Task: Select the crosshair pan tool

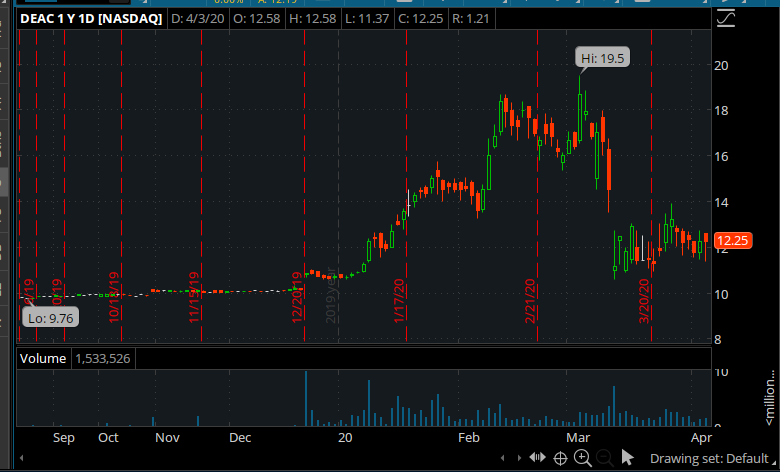Action: pos(560,458)
